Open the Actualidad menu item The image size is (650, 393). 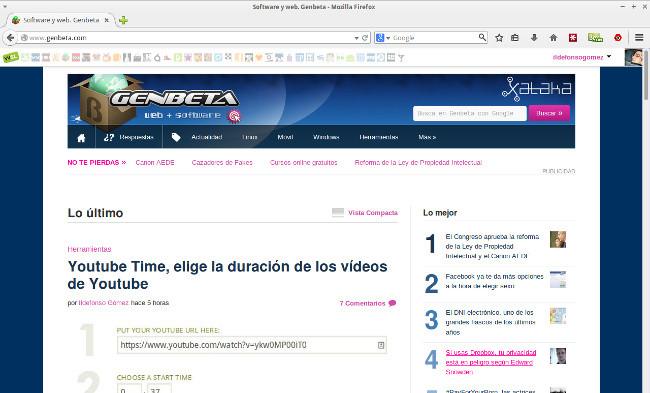tap(206, 137)
